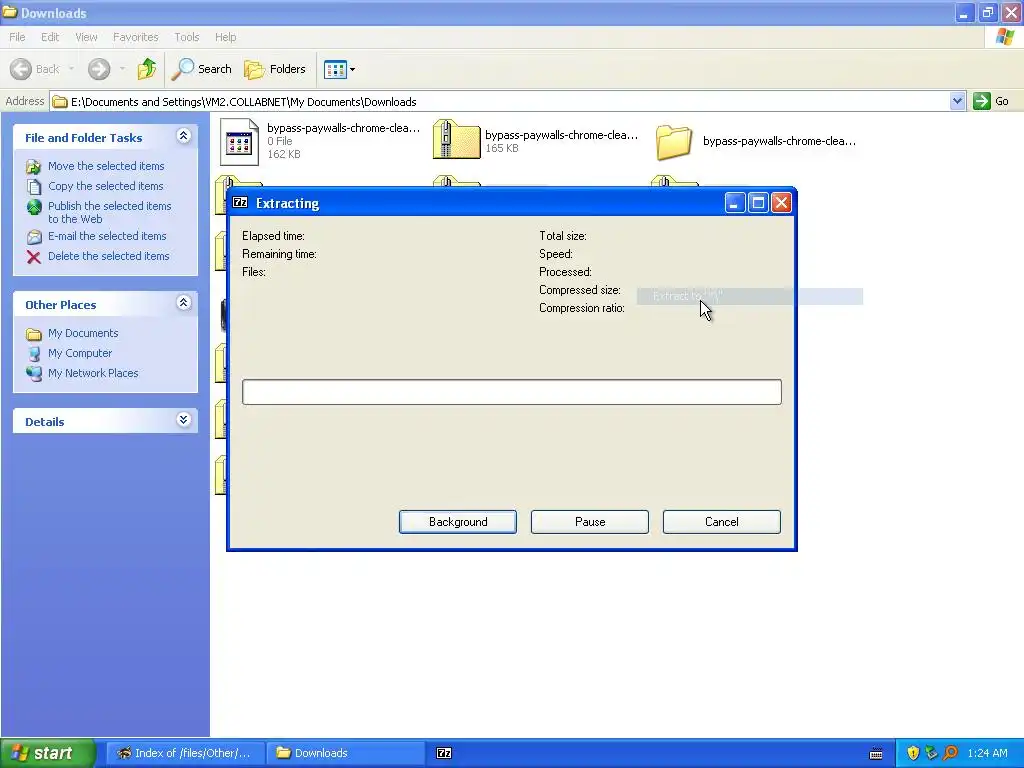Click the E-mail envelope icon
Screen dimensions: 1024x768
pyautogui.click(x=34, y=237)
